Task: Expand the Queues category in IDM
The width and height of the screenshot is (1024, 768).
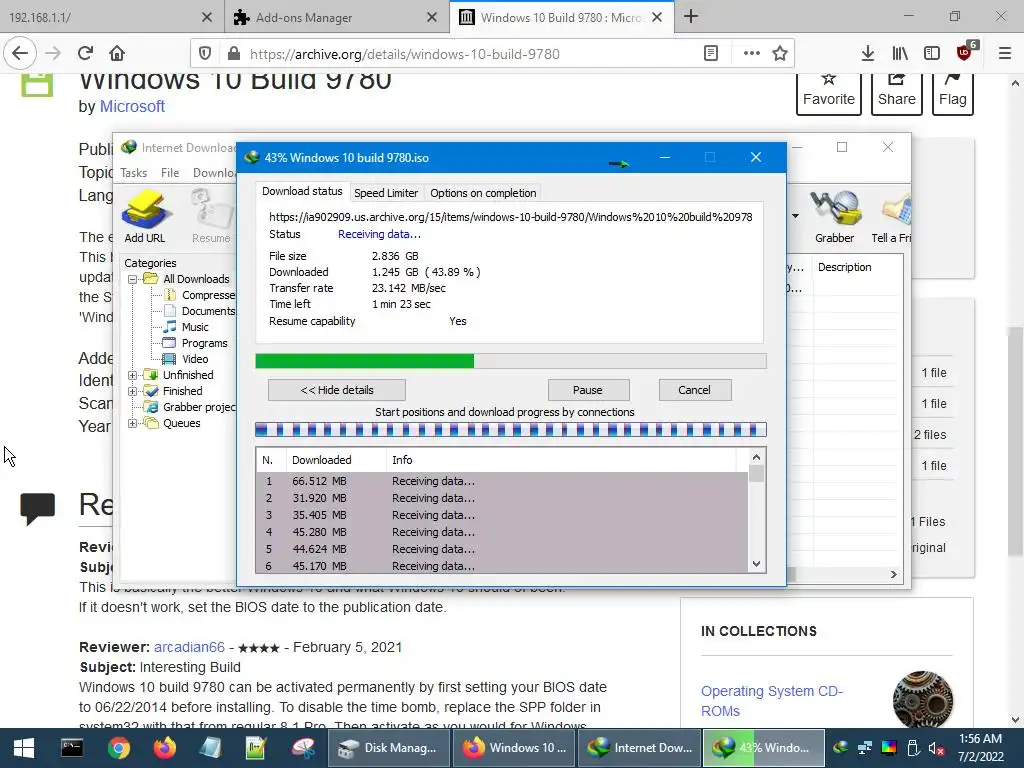Action: click(x=133, y=423)
